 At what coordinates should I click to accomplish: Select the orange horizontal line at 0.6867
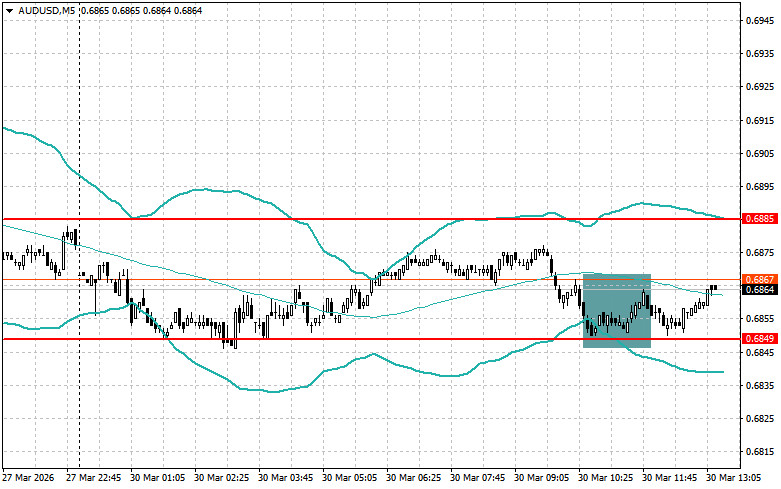[x=371, y=279]
